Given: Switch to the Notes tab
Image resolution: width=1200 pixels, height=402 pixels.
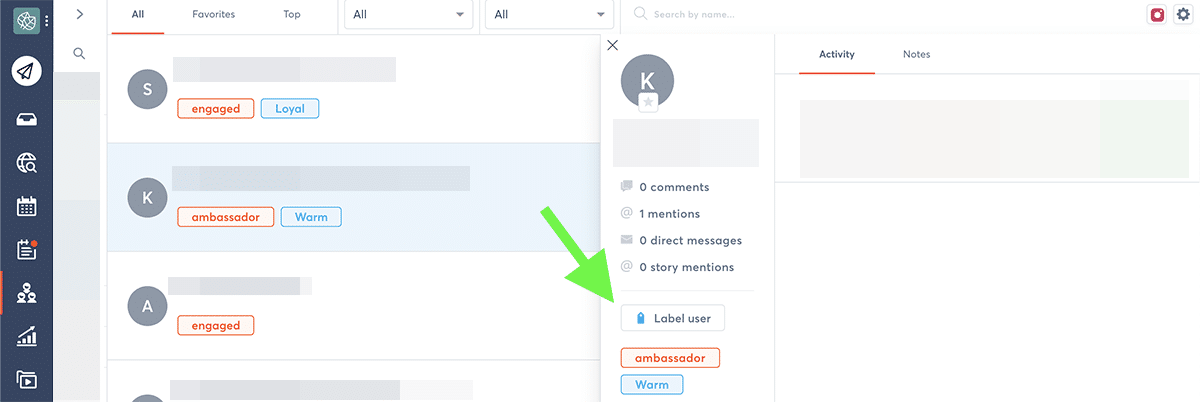Looking at the screenshot, I should [916, 54].
